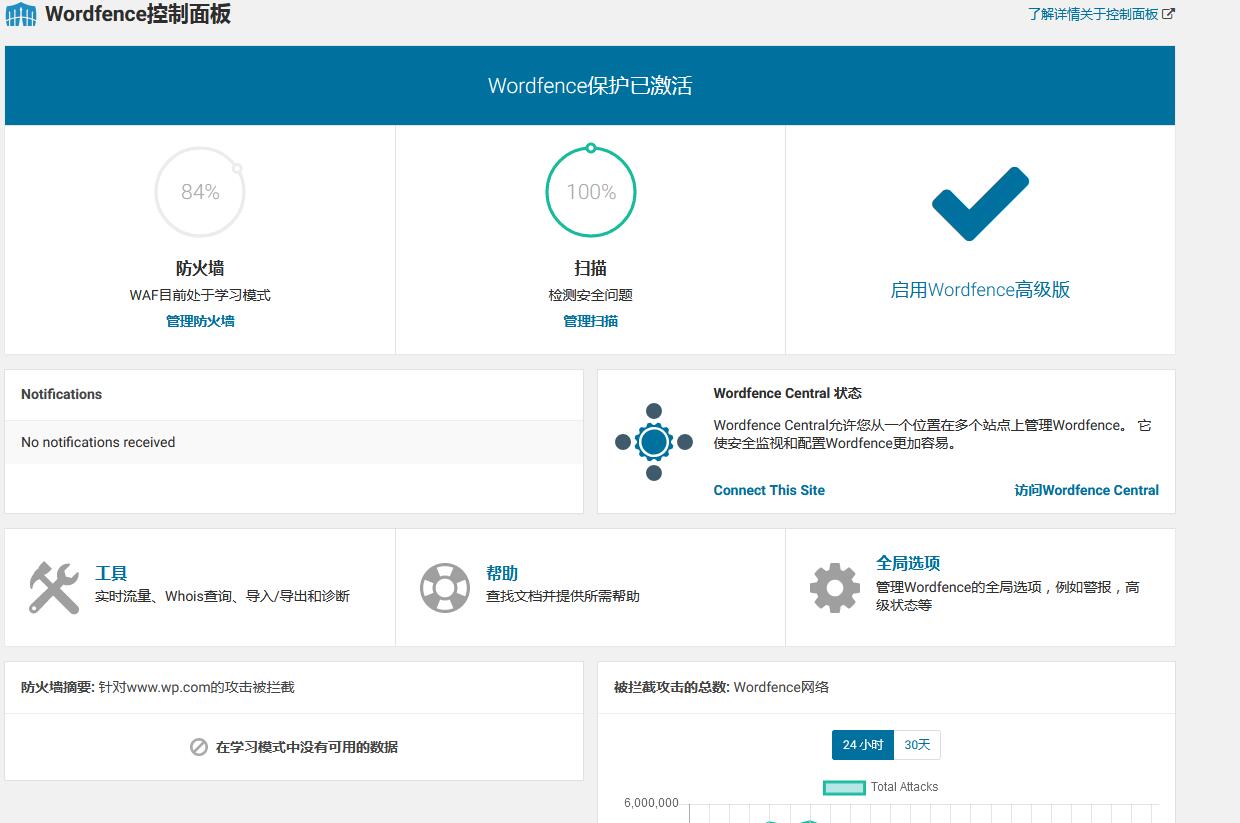The image size is (1240, 823).
Task: Open 管理防火墙 link
Action: point(200,321)
